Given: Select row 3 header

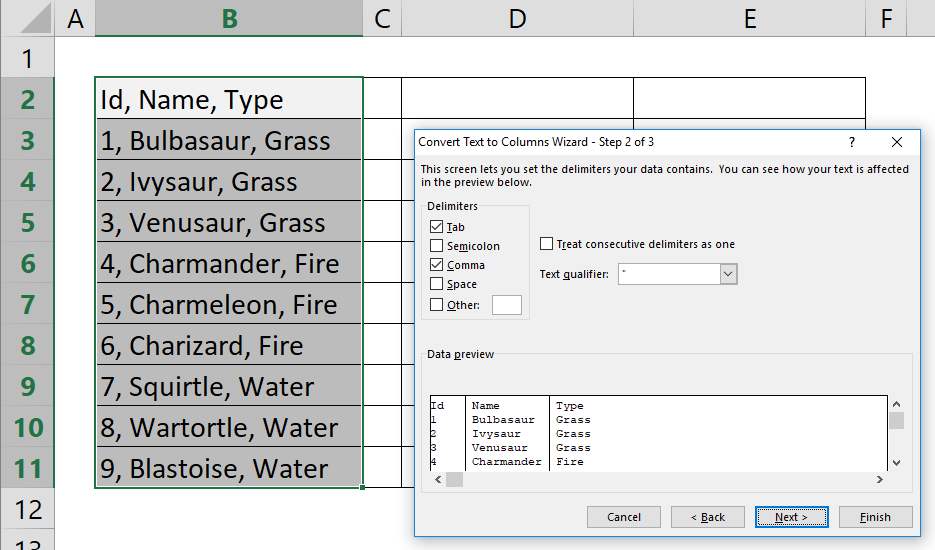Looking at the screenshot, I should point(27,140).
